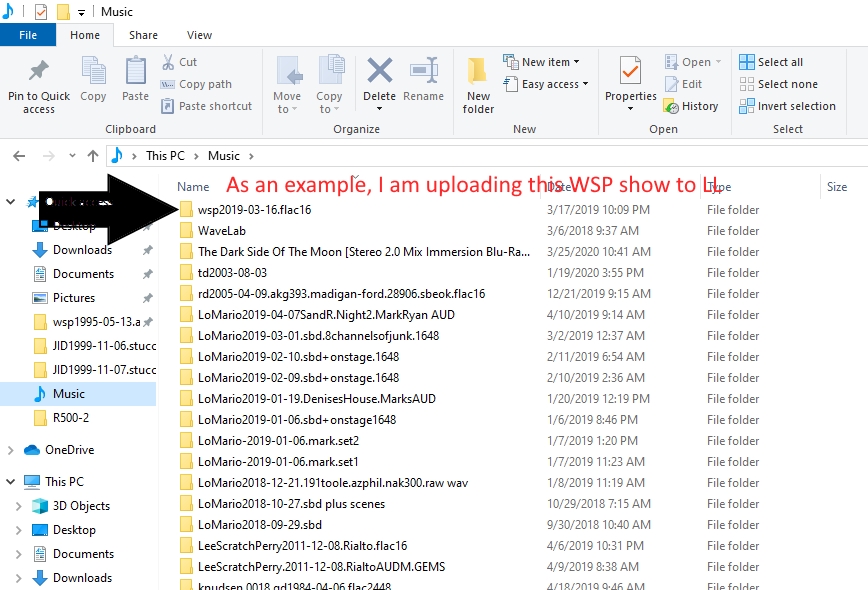Create a New folder from the ribbon
Viewport: 868px width, 590px height.
pyautogui.click(x=478, y=84)
